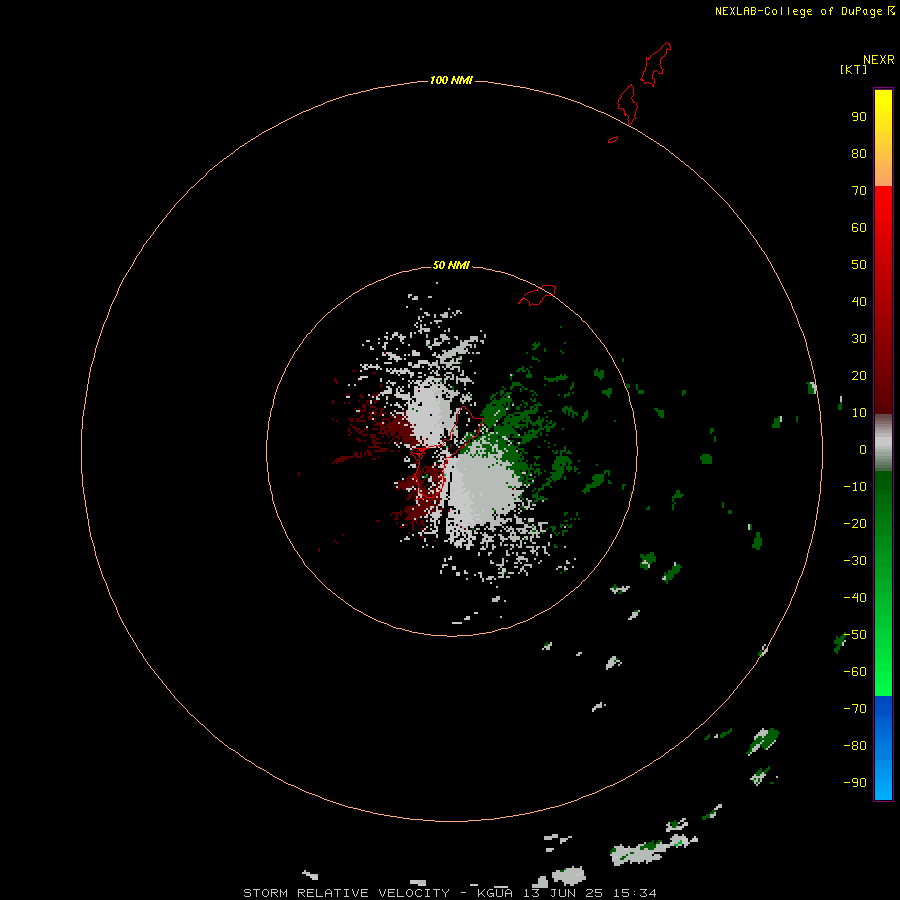Click the -40 knot scale label
The height and width of the screenshot is (900, 900).
click(x=855, y=598)
